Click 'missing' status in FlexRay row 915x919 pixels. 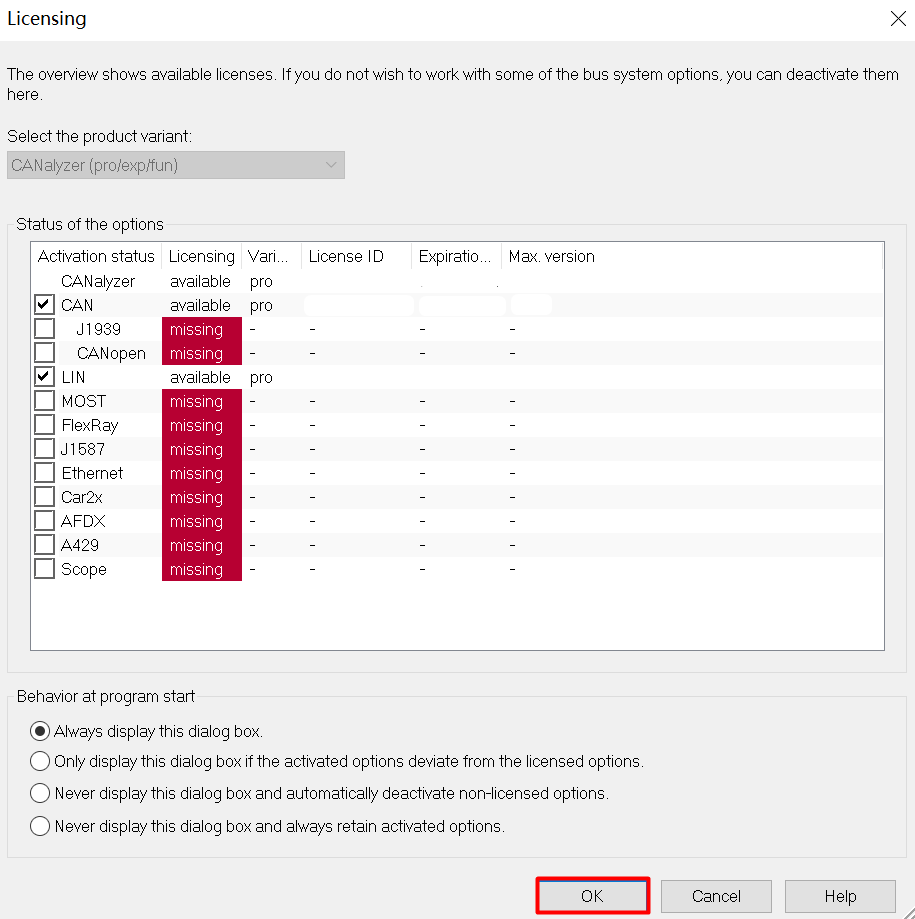click(x=202, y=426)
